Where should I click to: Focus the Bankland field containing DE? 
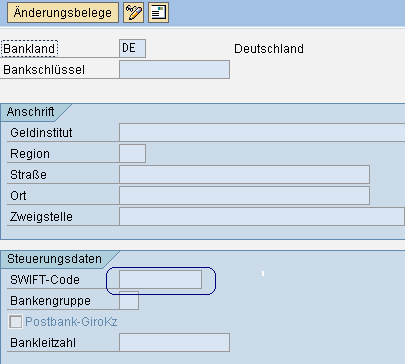(132, 48)
